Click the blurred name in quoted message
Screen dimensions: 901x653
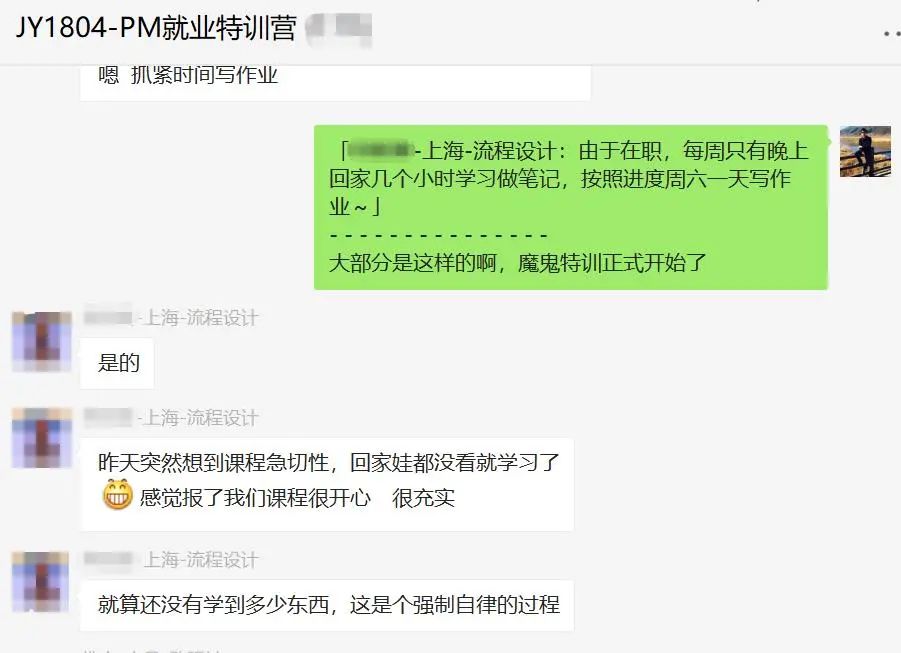pos(380,151)
